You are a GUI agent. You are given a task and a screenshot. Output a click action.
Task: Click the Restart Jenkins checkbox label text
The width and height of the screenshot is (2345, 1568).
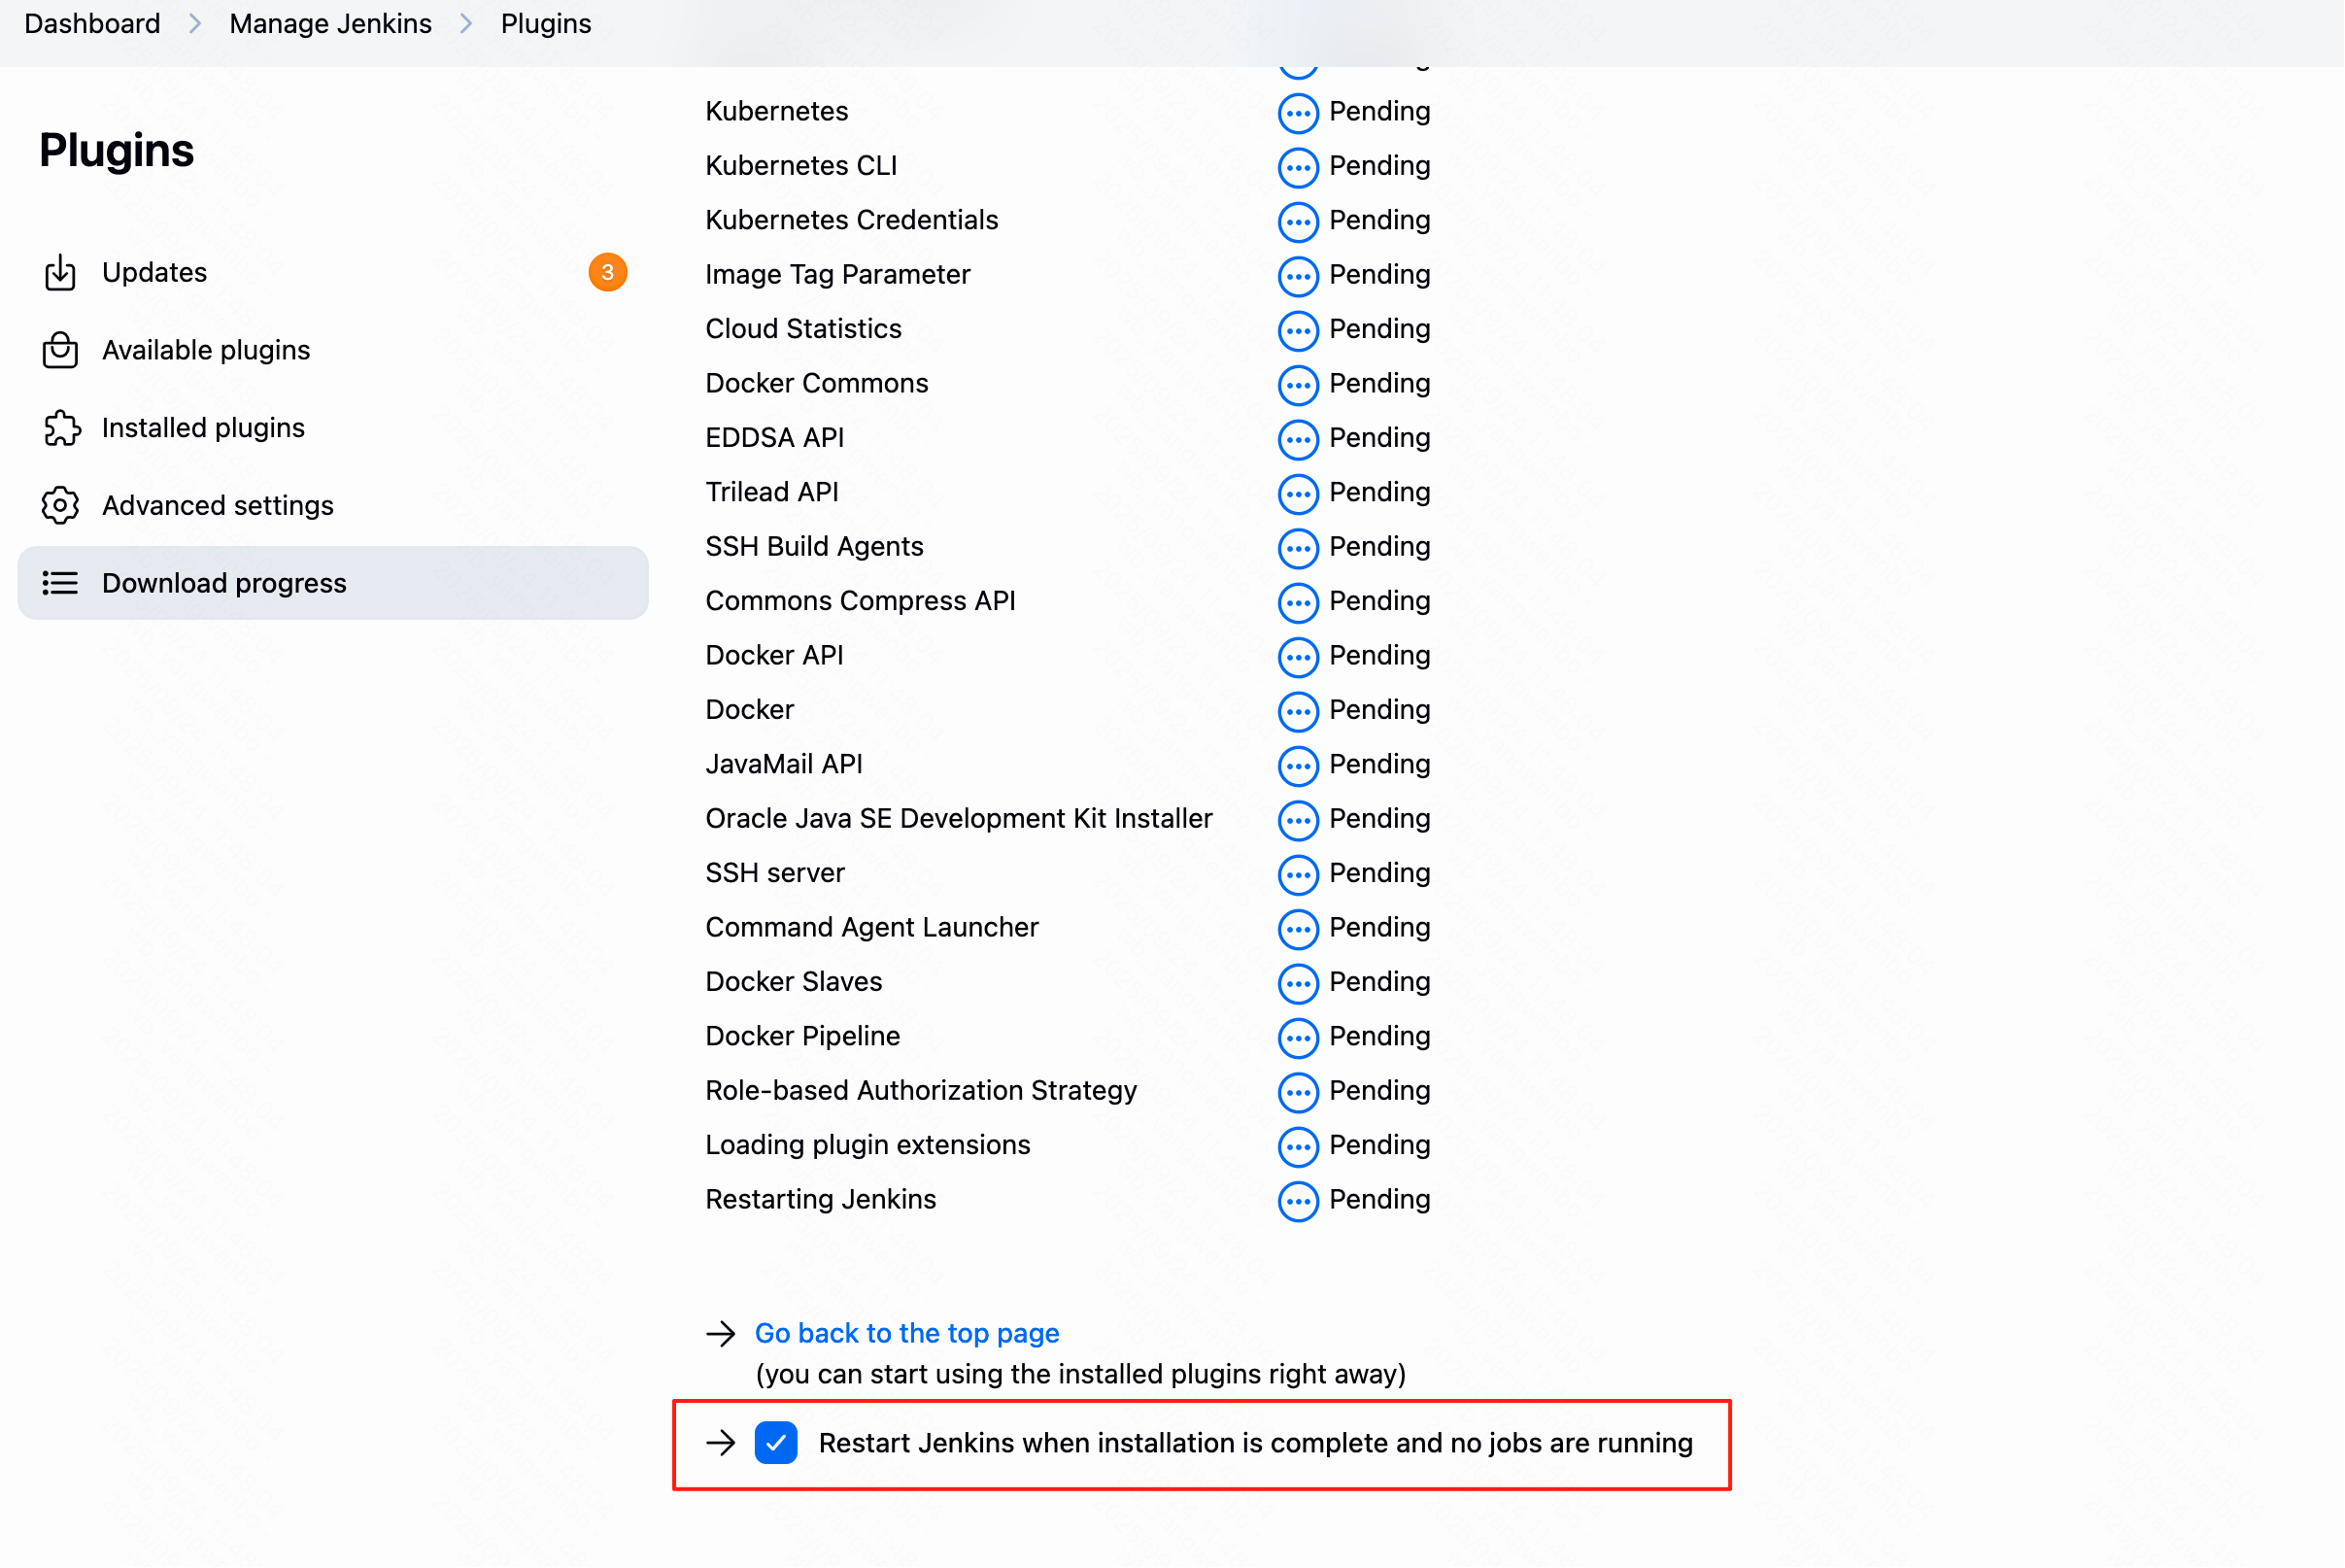tap(1255, 1443)
